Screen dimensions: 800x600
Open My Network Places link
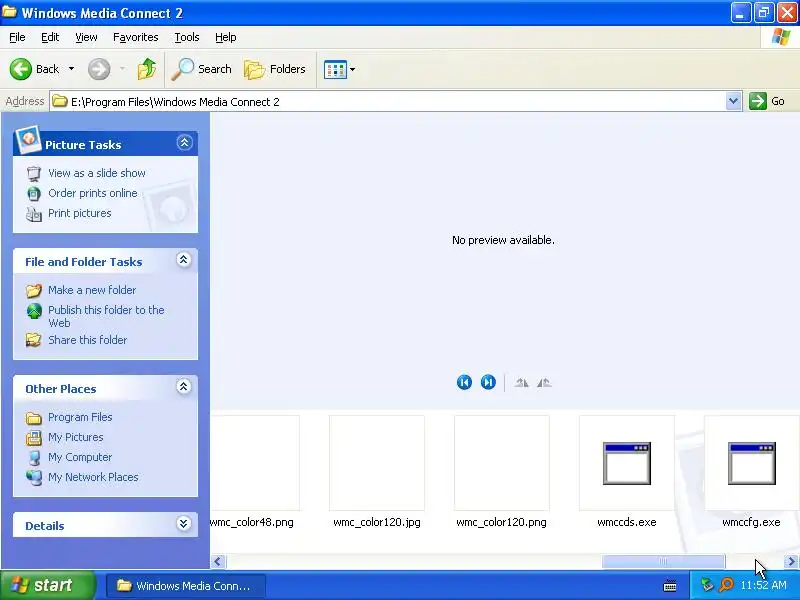pos(93,477)
